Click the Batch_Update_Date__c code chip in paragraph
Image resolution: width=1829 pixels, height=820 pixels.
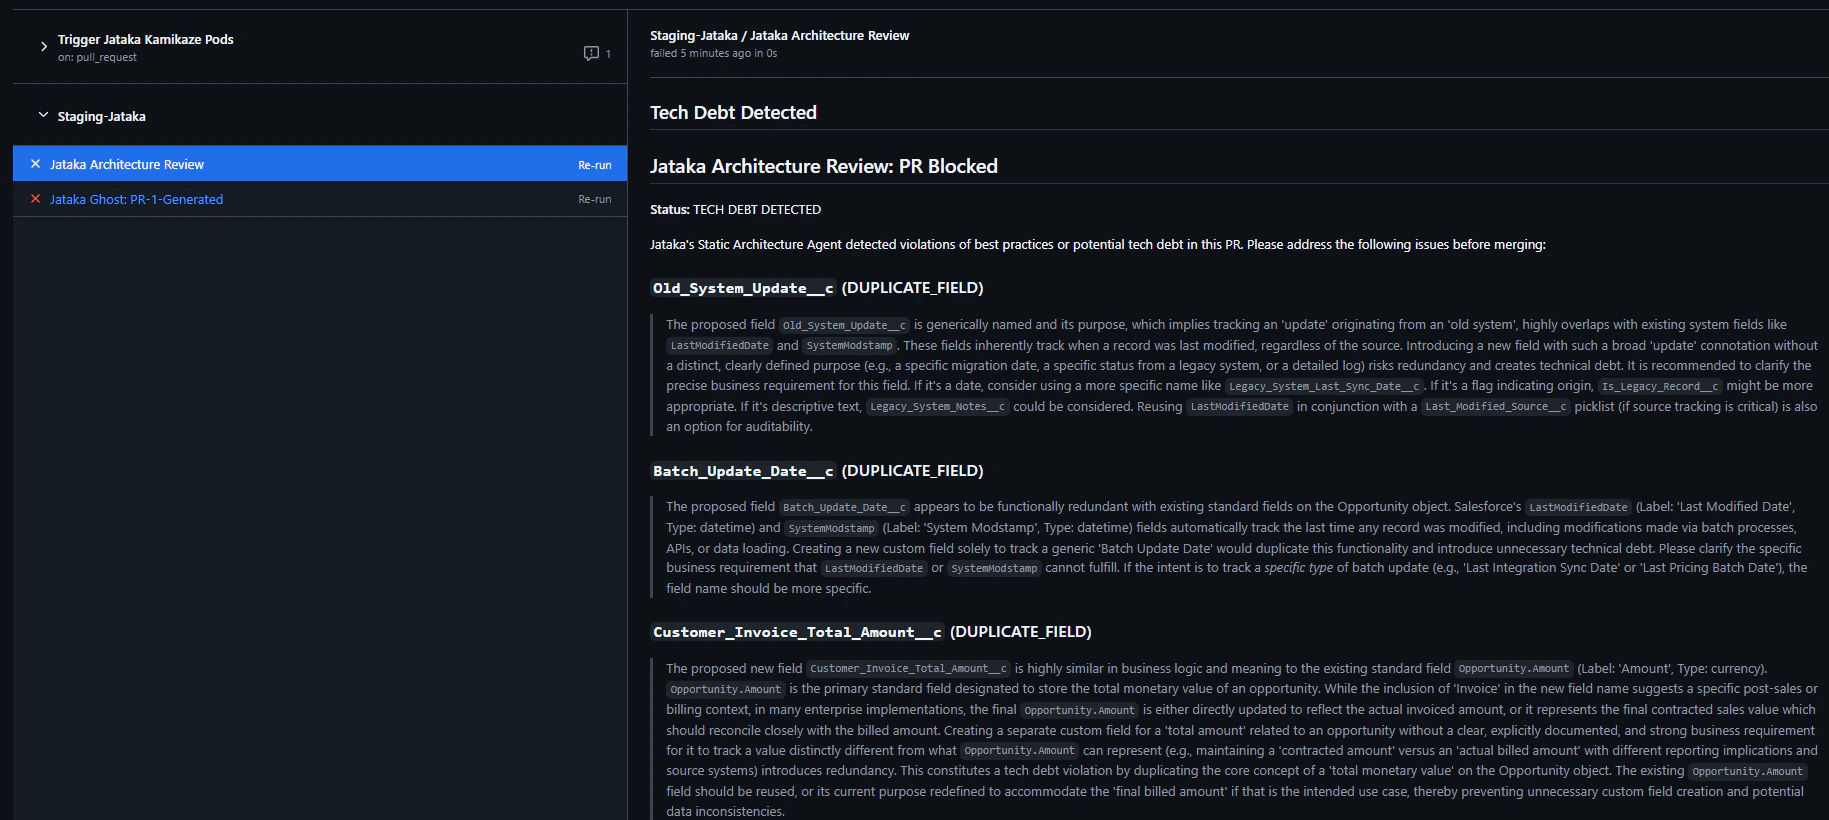pos(844,507)
